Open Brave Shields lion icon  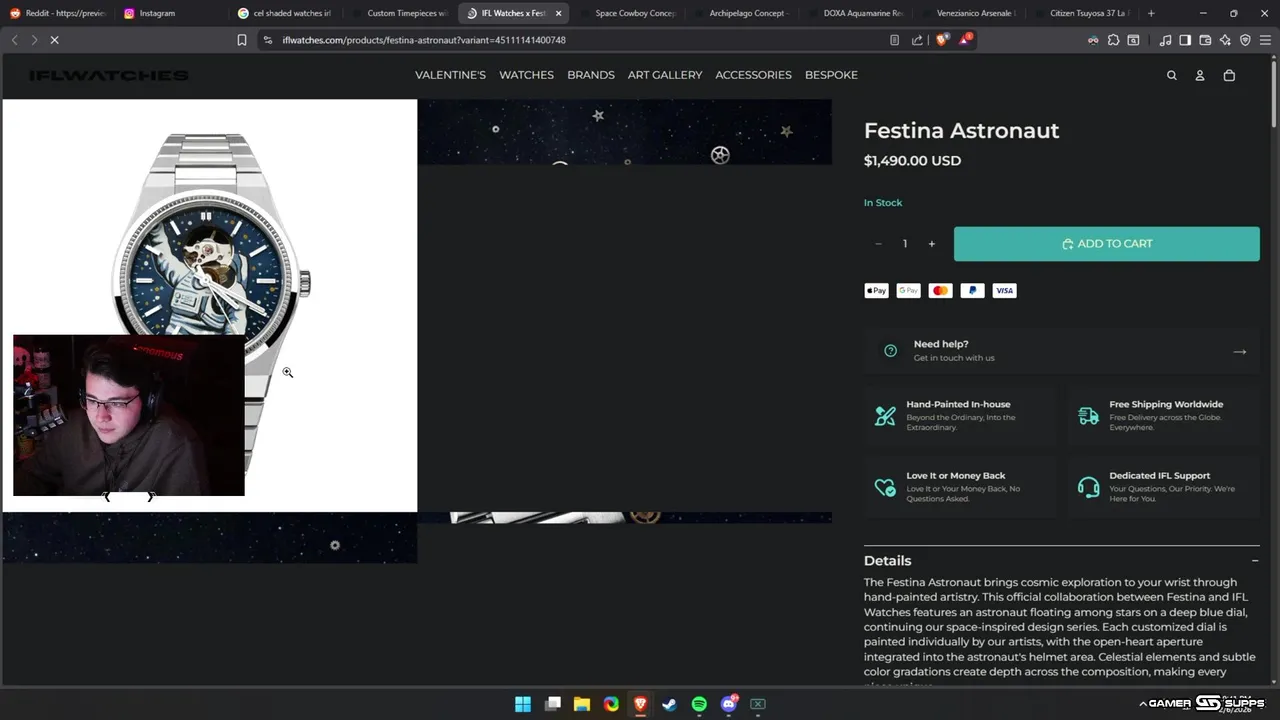tap(941, 40)
